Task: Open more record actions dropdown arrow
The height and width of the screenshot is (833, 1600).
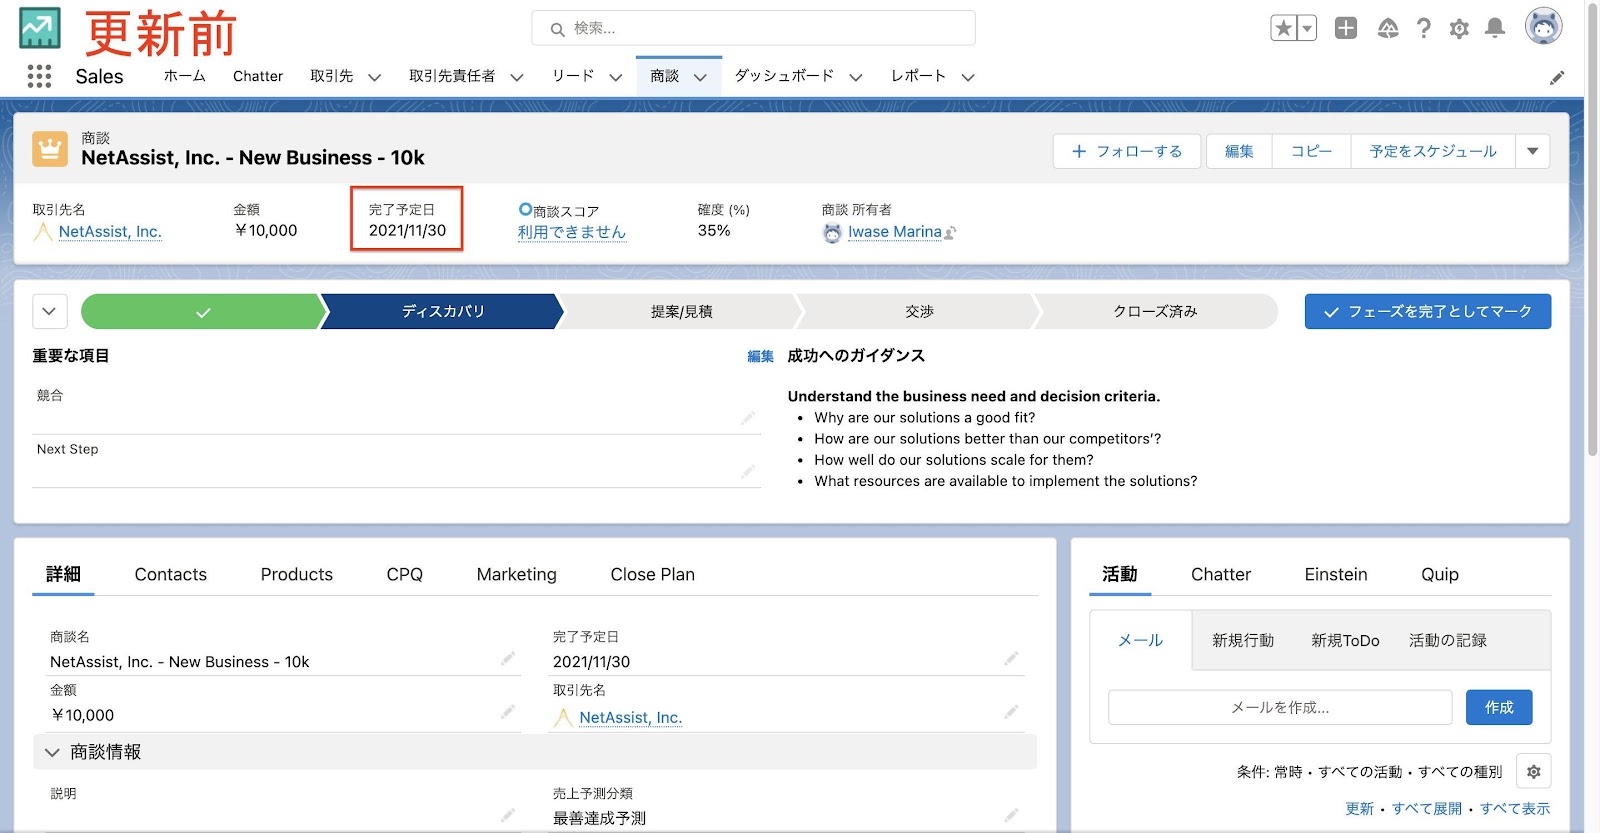Action: click(1533, 151)
